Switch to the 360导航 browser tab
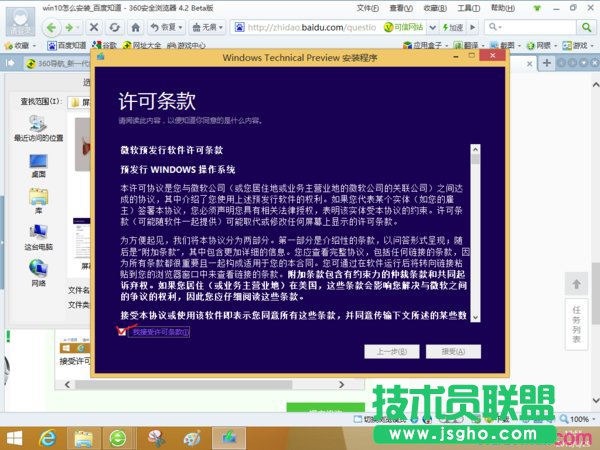The height and width of the screenshot is (450, 600). pyautogui.click(x=57, y=64)
